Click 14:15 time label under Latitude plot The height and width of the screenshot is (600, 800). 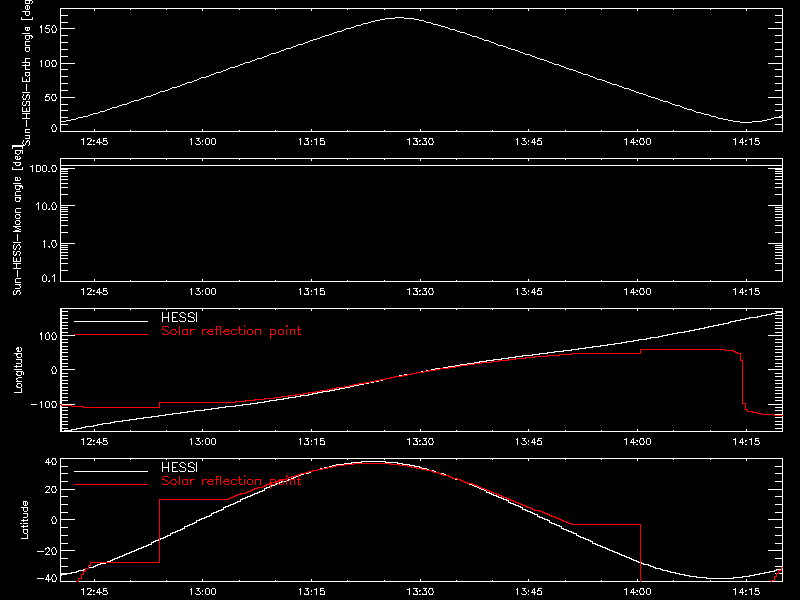point(746,591)
